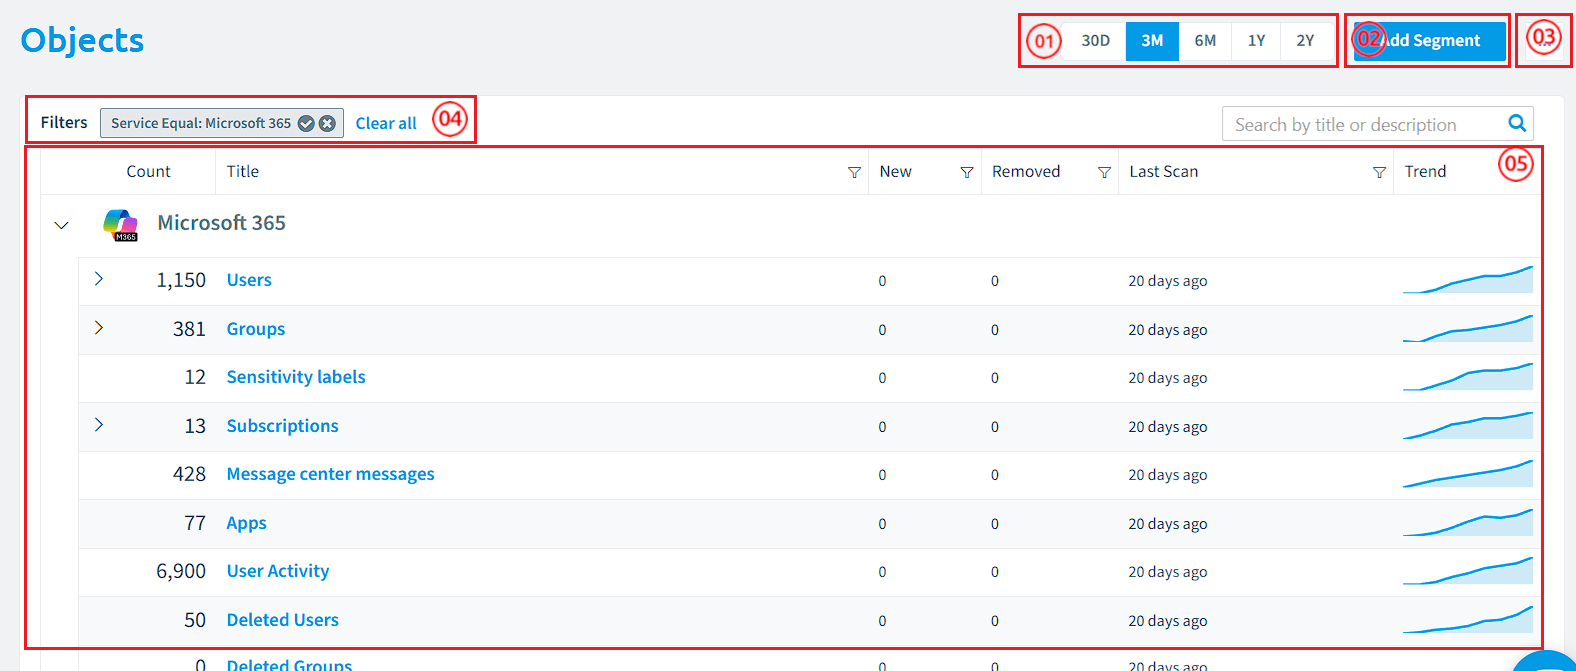Select the 1Y time range
Image resolution: width=1576 pixels, height=671 pixels.
1256,41
